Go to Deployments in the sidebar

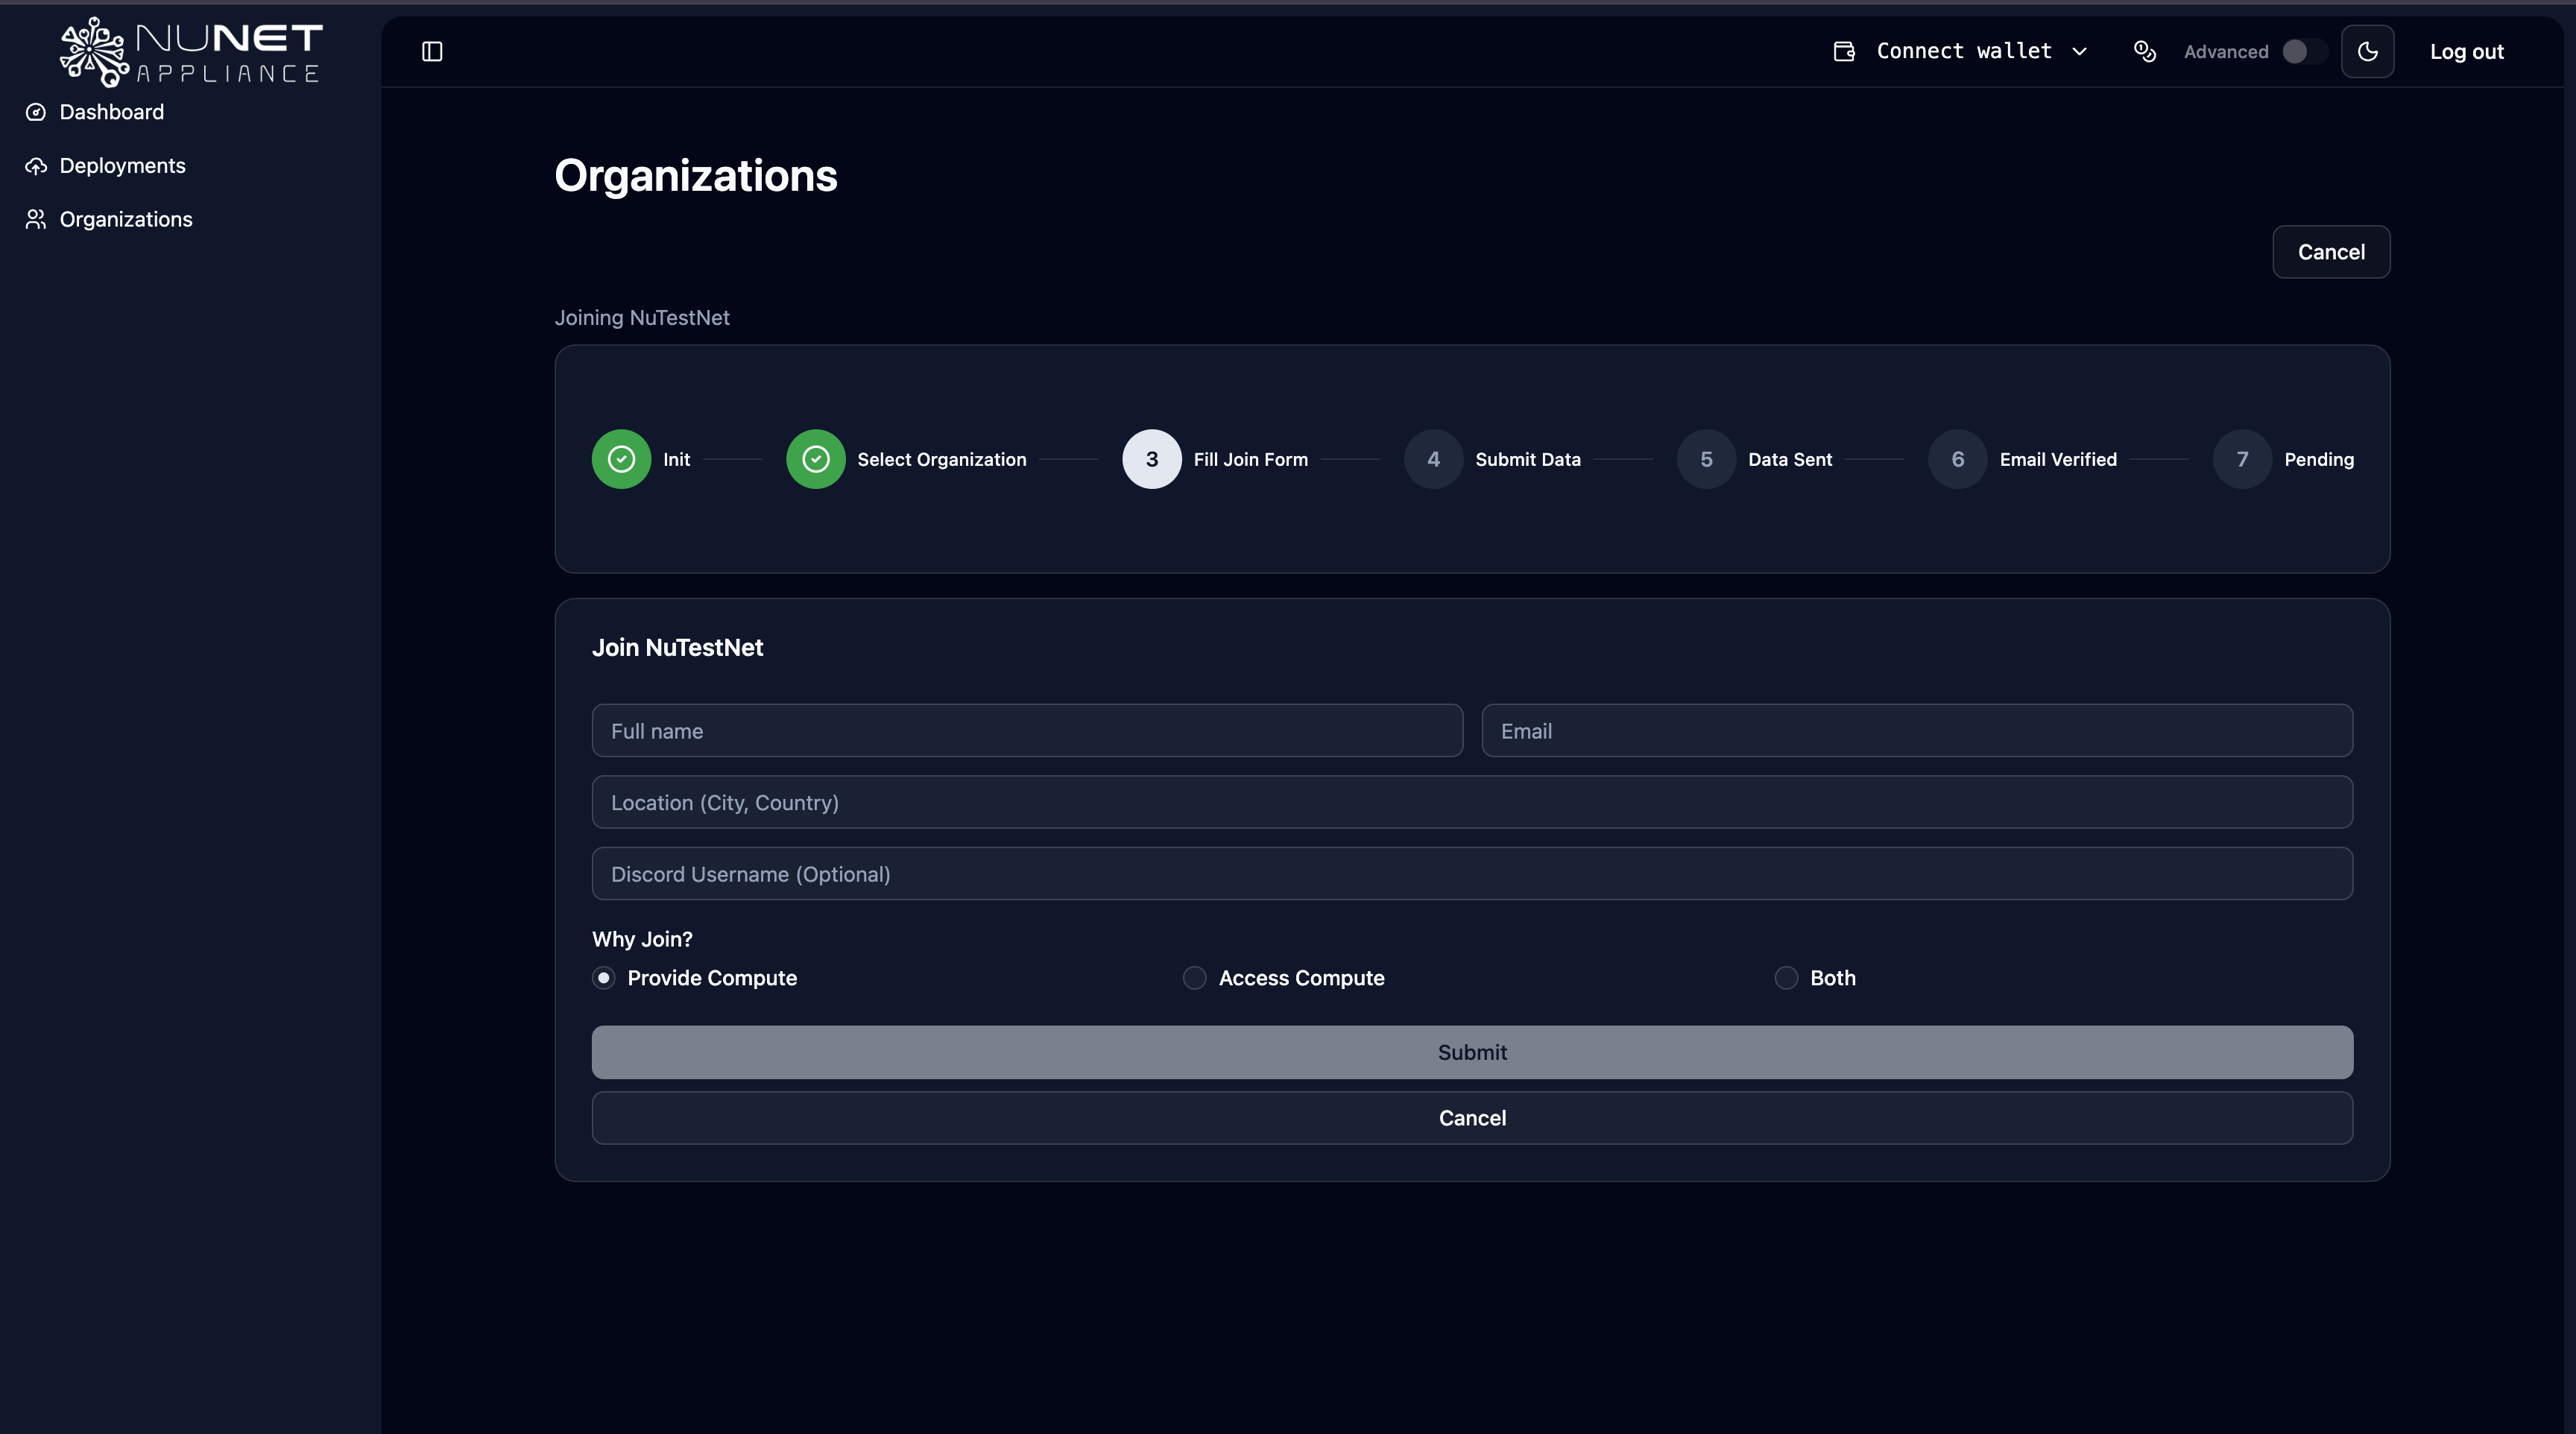[122, 166]
